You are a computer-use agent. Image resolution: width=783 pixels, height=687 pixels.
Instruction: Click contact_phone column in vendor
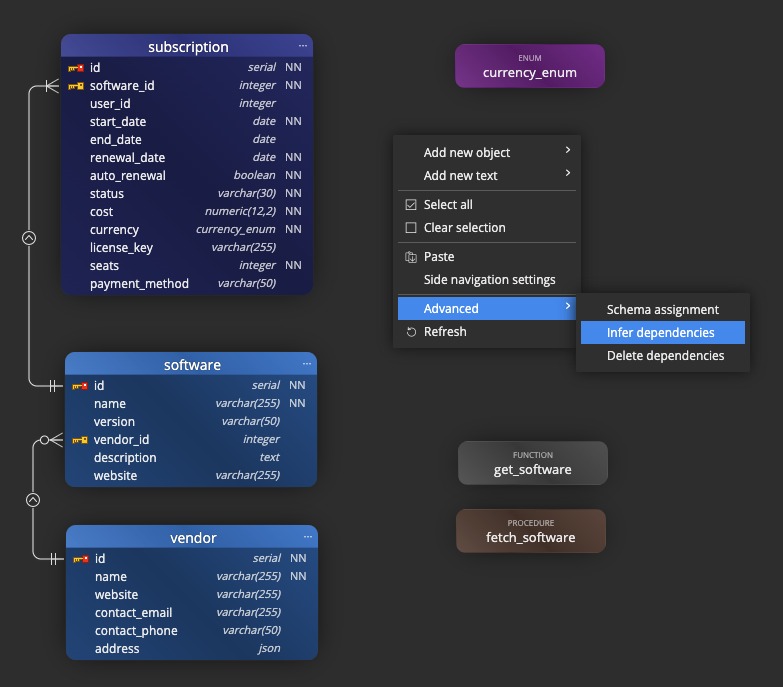[192, 631]
